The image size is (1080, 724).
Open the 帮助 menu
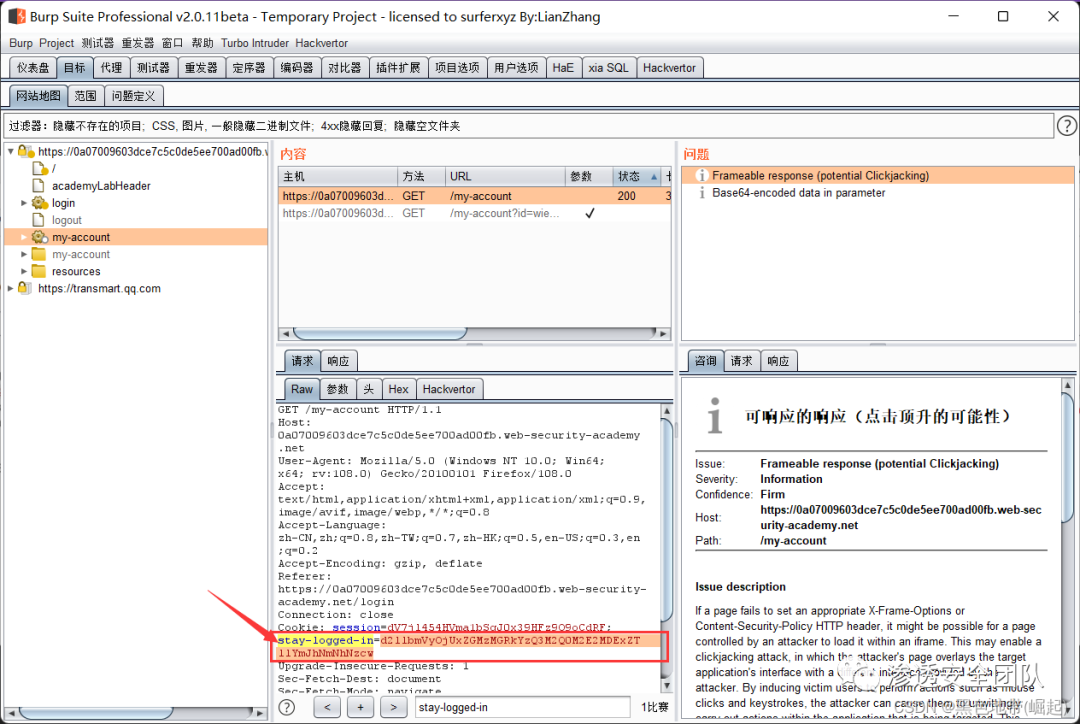[202, 43]
